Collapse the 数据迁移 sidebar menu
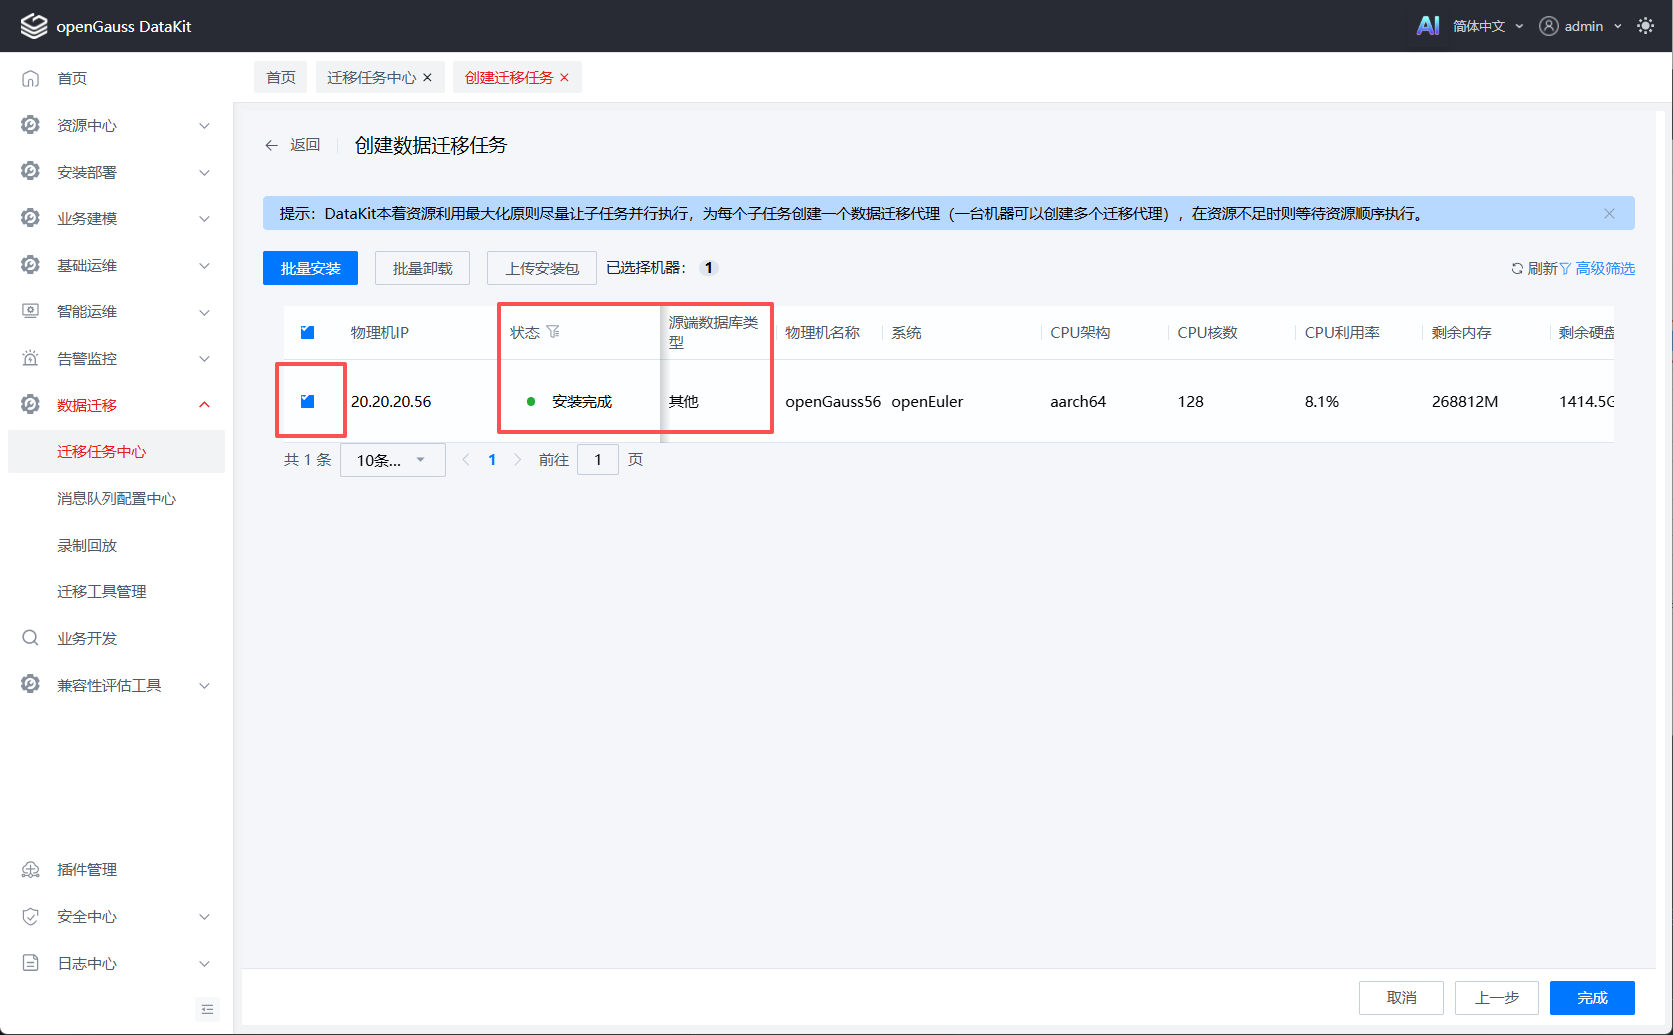Viewport: 1673px width, 1035px height. [116, 405]
